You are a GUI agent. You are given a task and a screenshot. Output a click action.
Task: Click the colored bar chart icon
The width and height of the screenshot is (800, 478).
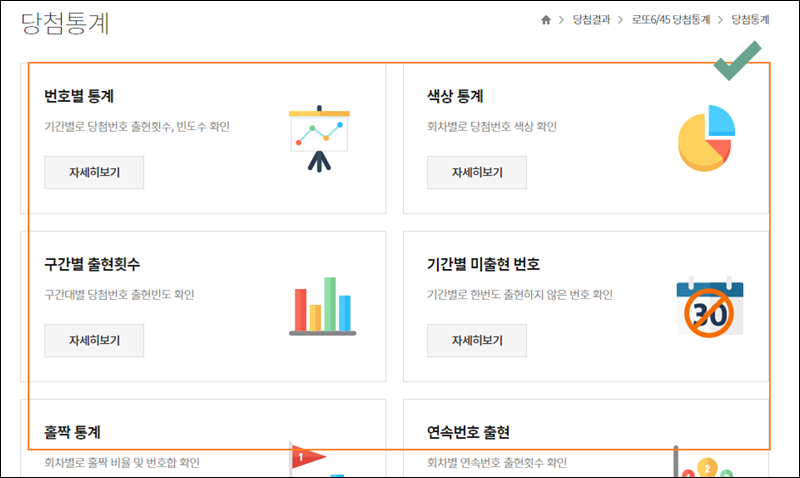coord(322,306)
